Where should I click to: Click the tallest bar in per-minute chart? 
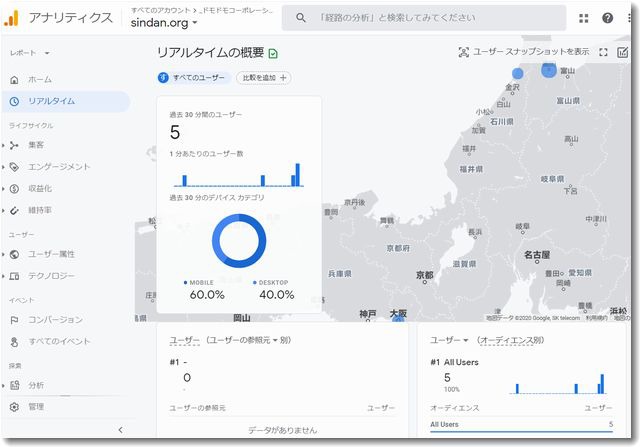click(298, 175)
